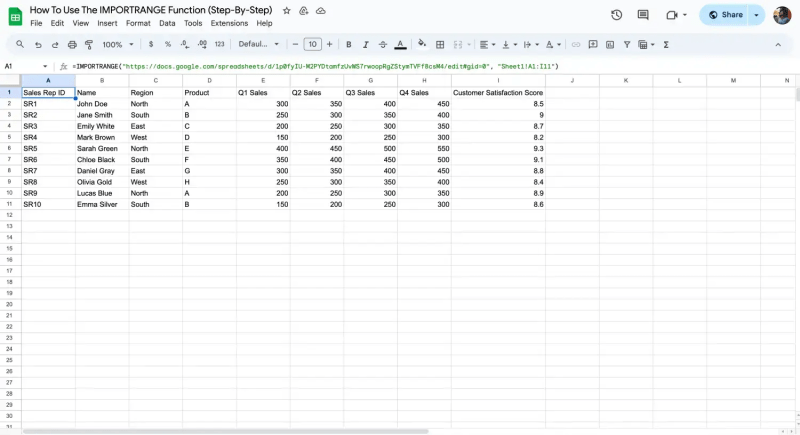The image size is (800, 435).
Task: Open the Format menu
Action: (138, 23)
